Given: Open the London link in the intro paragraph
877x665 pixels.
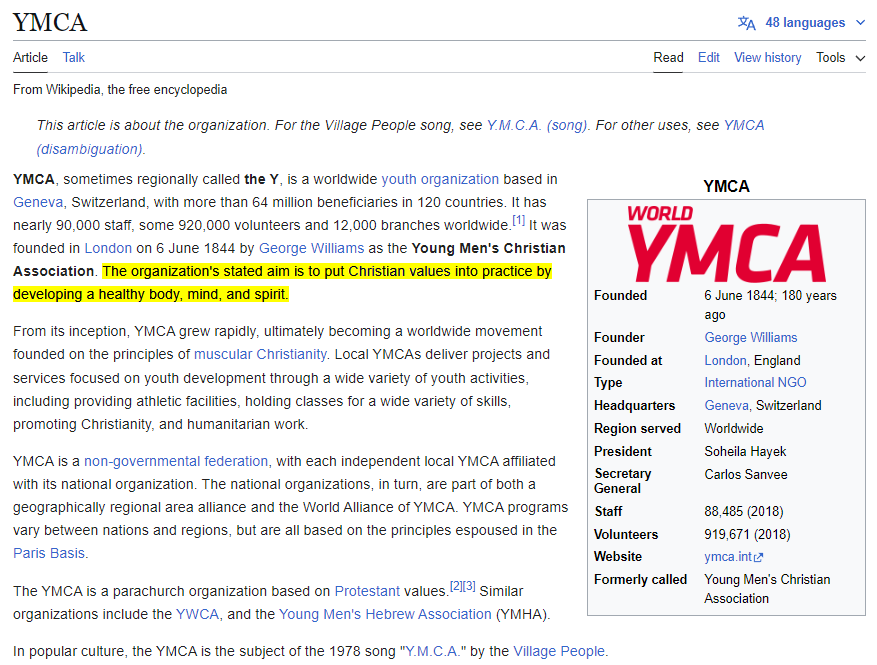Looking at the screenshot, I should click(108, 248).
